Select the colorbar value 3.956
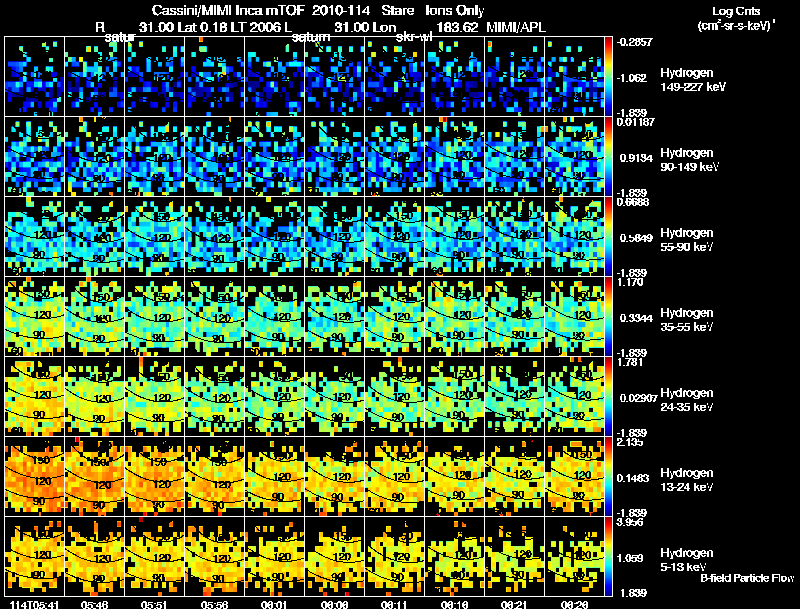Screen dimensions: 800x609 [x=630, y=522]
